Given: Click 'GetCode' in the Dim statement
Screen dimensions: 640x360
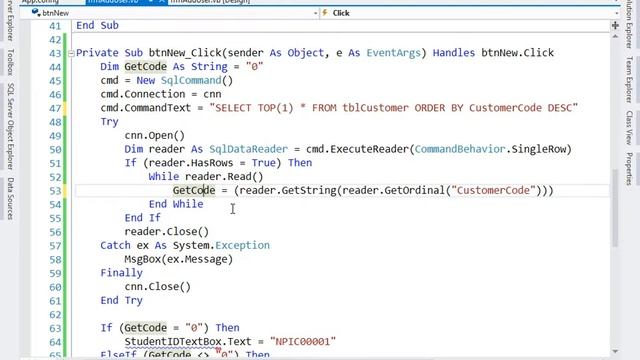Looking at the screenshot, I should 146,67.
